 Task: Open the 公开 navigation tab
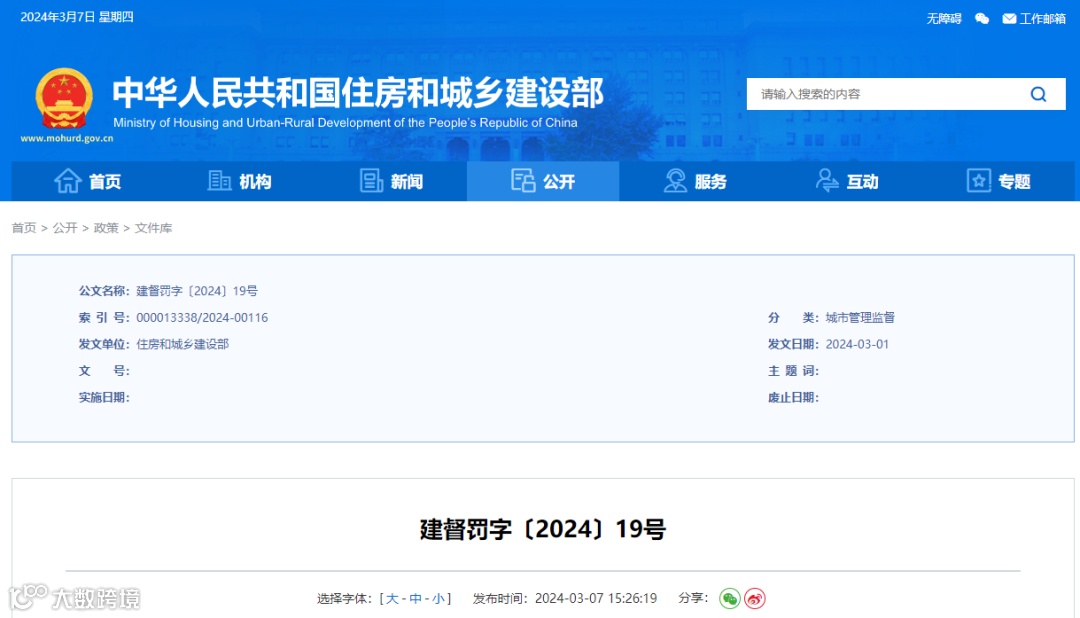[543, 181]
